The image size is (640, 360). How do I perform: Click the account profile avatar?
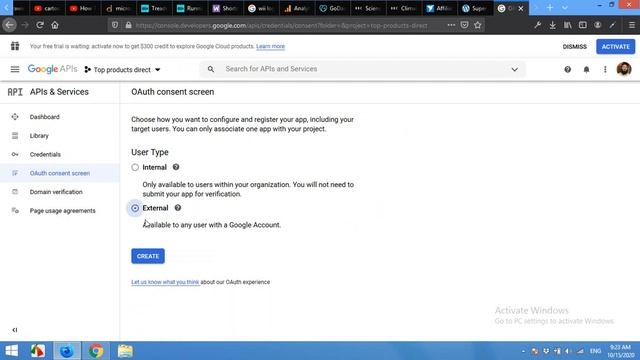tap(624, 69)
